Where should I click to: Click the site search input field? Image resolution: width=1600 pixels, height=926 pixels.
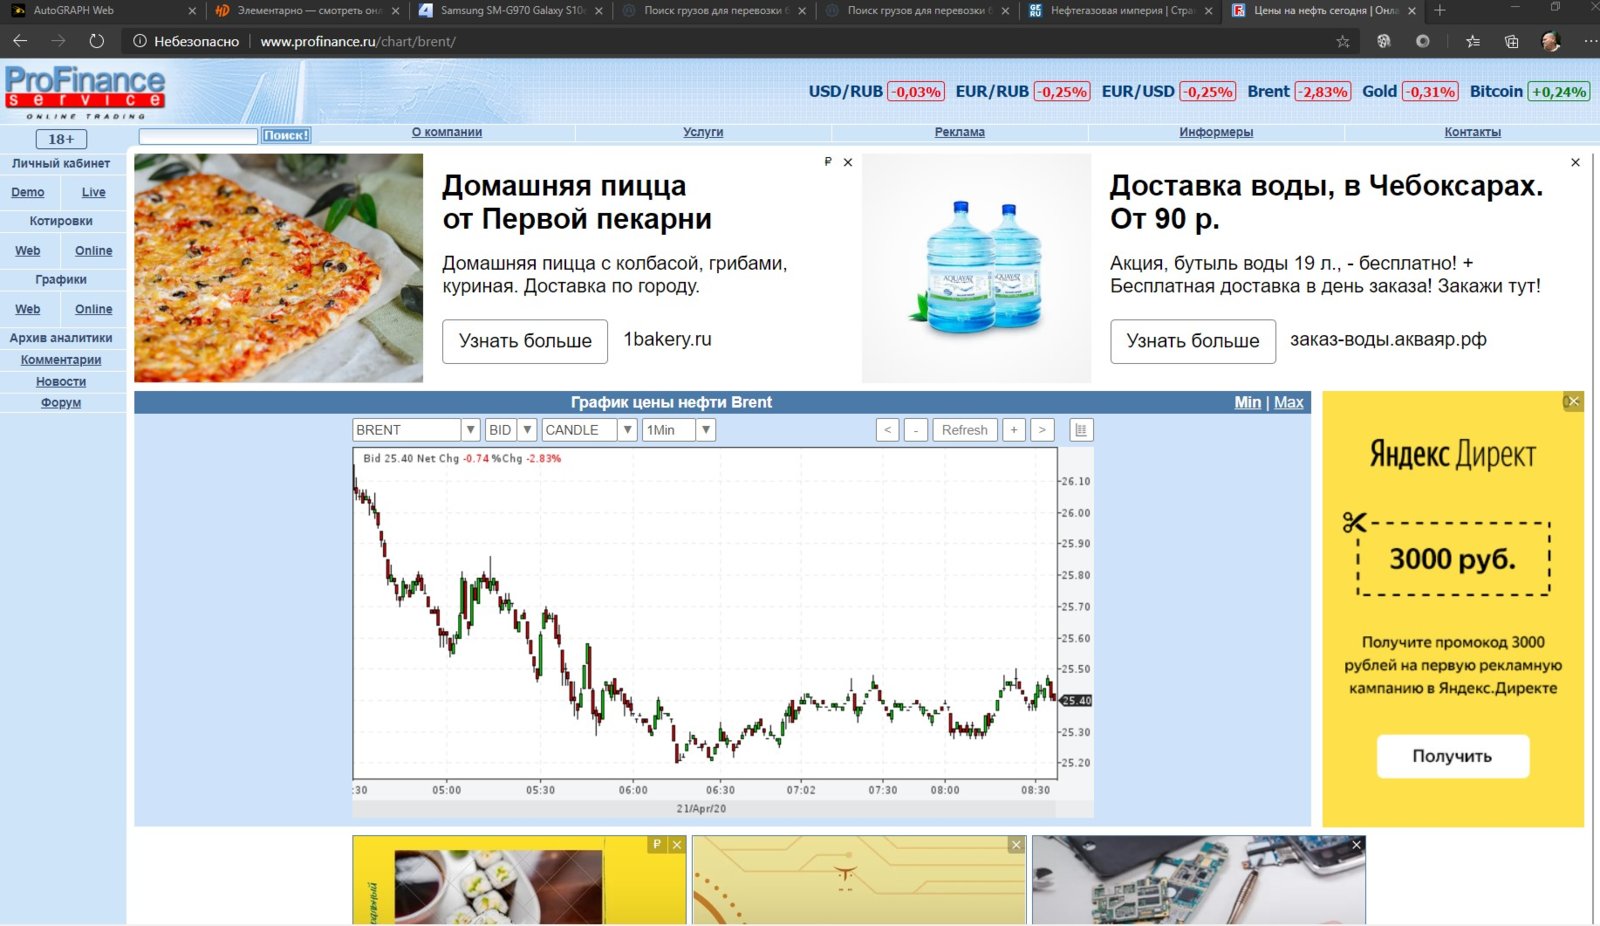[198, 136]
